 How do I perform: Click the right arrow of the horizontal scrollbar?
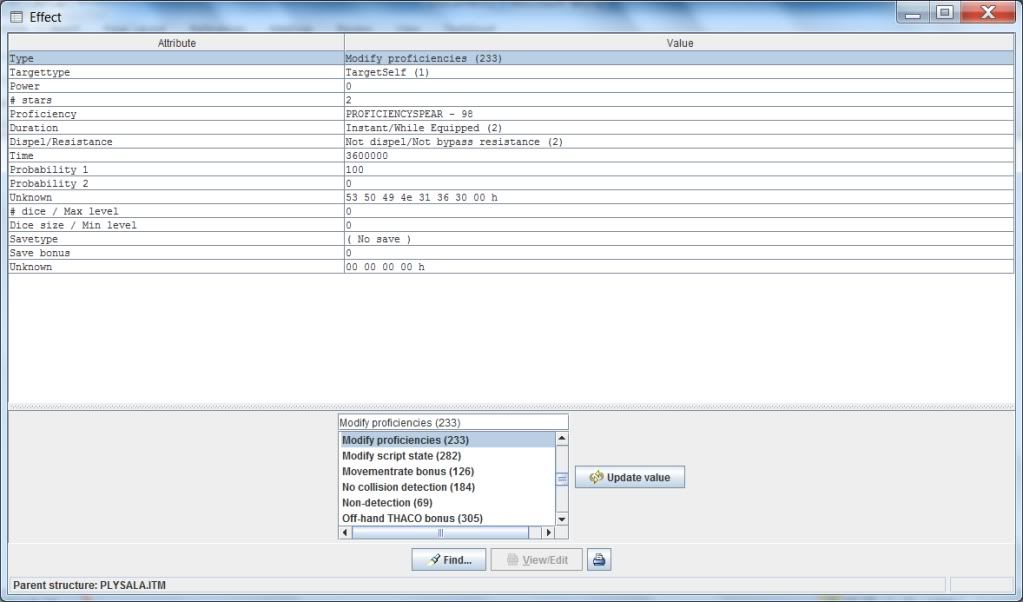click(x=547, y=533)
